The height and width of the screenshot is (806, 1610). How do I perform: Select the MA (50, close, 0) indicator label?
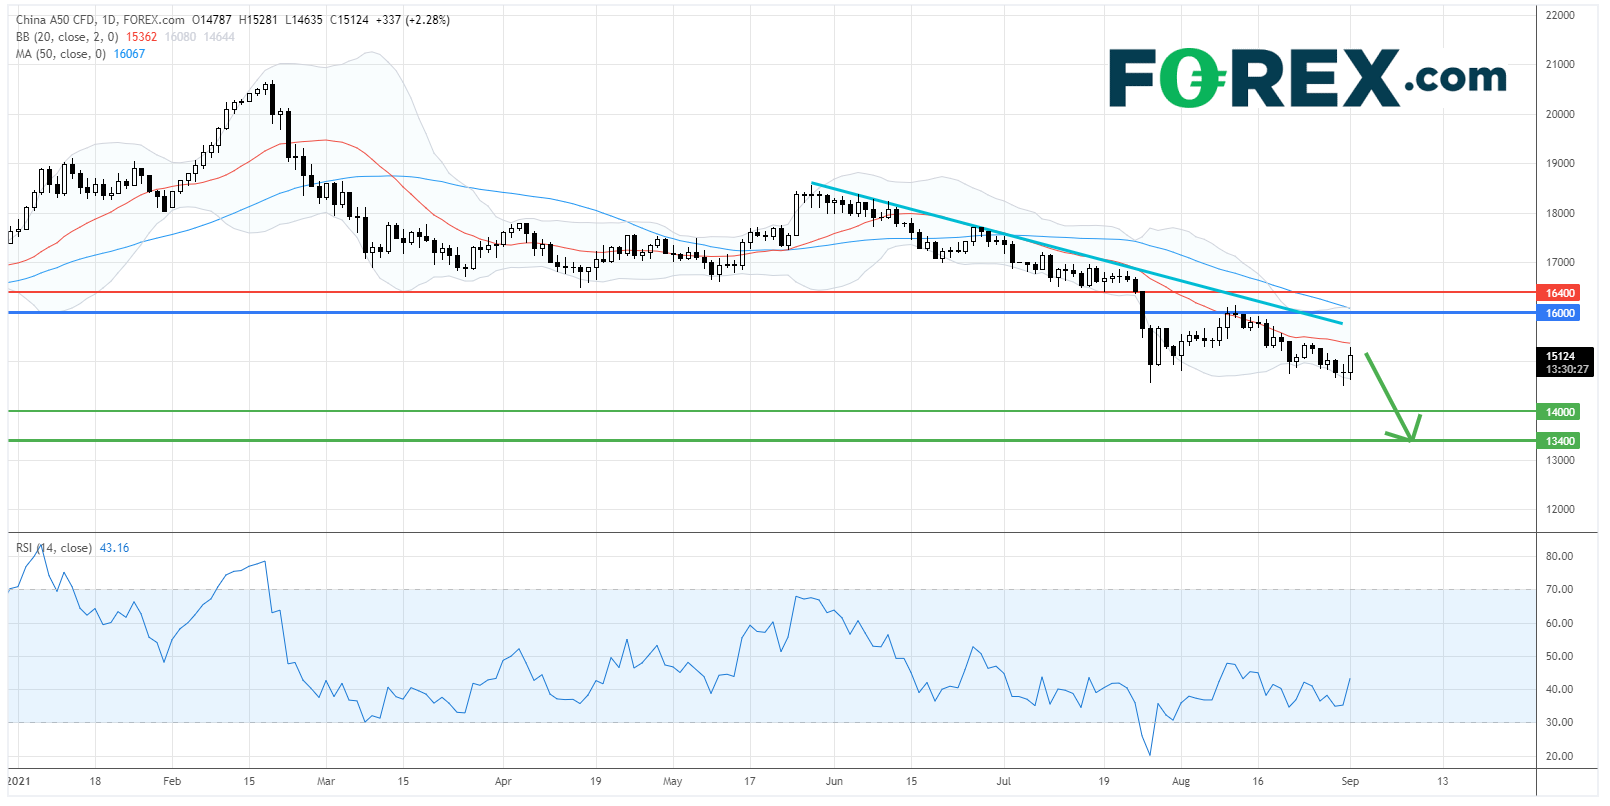(60, 54)
